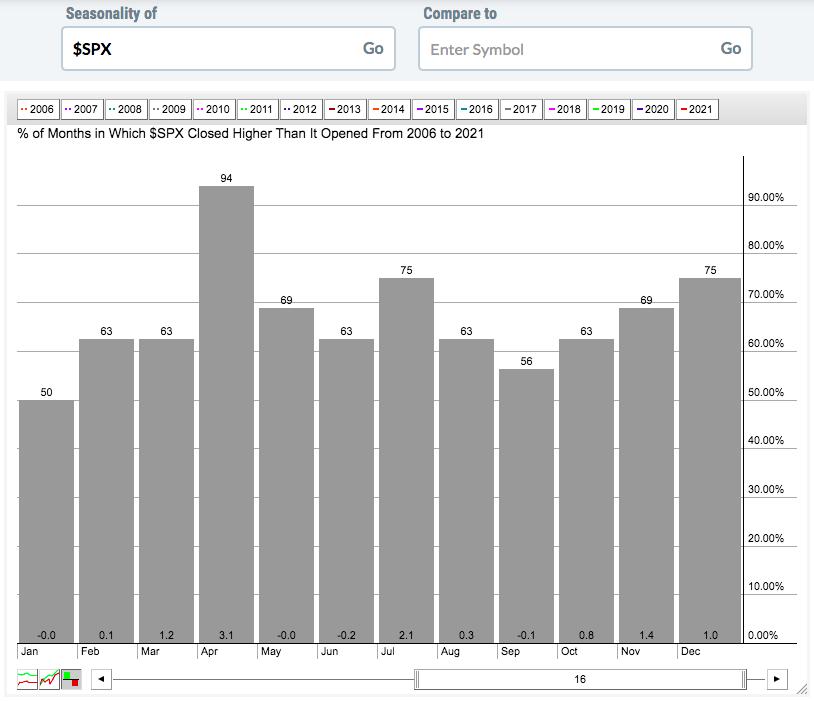Switch to same-scale line chart view
The height and width of the screenshot is (701, 814).
click(49, 680)
